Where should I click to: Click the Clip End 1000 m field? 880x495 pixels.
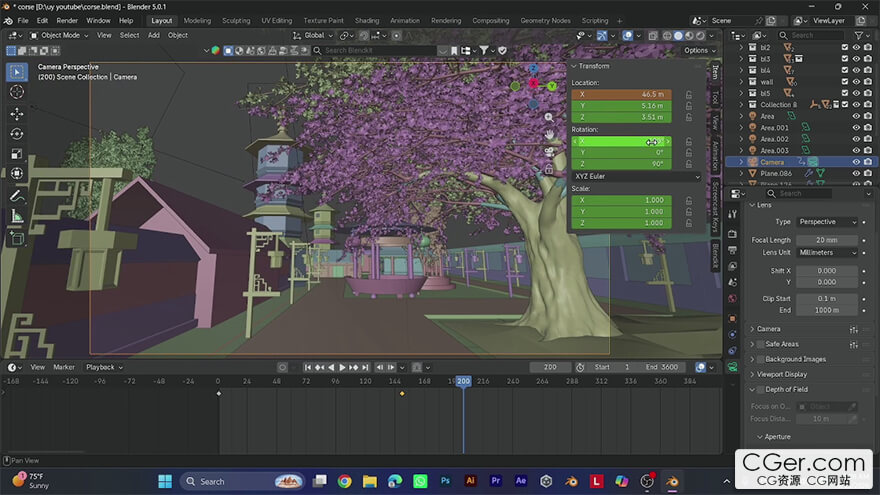(x=827, y=310)
